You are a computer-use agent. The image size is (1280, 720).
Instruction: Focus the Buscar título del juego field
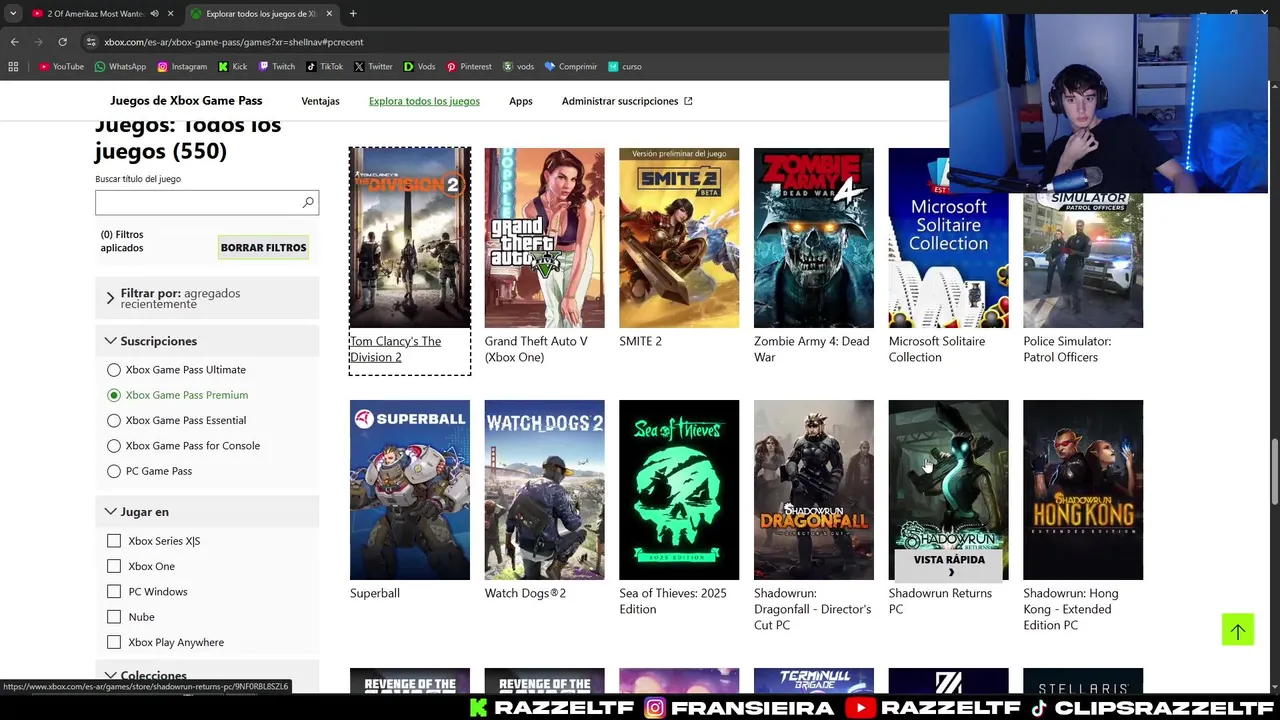(x=207, y=203)
